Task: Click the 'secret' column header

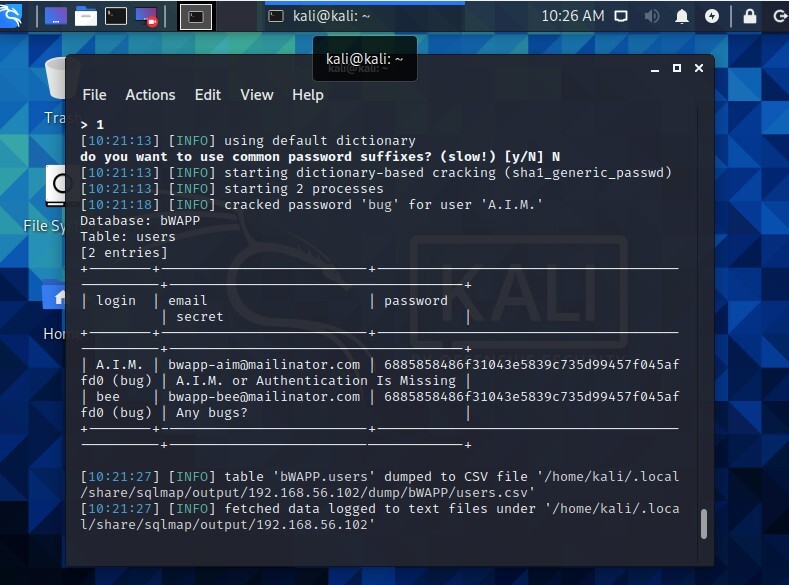Action: [x=200, y=317]
